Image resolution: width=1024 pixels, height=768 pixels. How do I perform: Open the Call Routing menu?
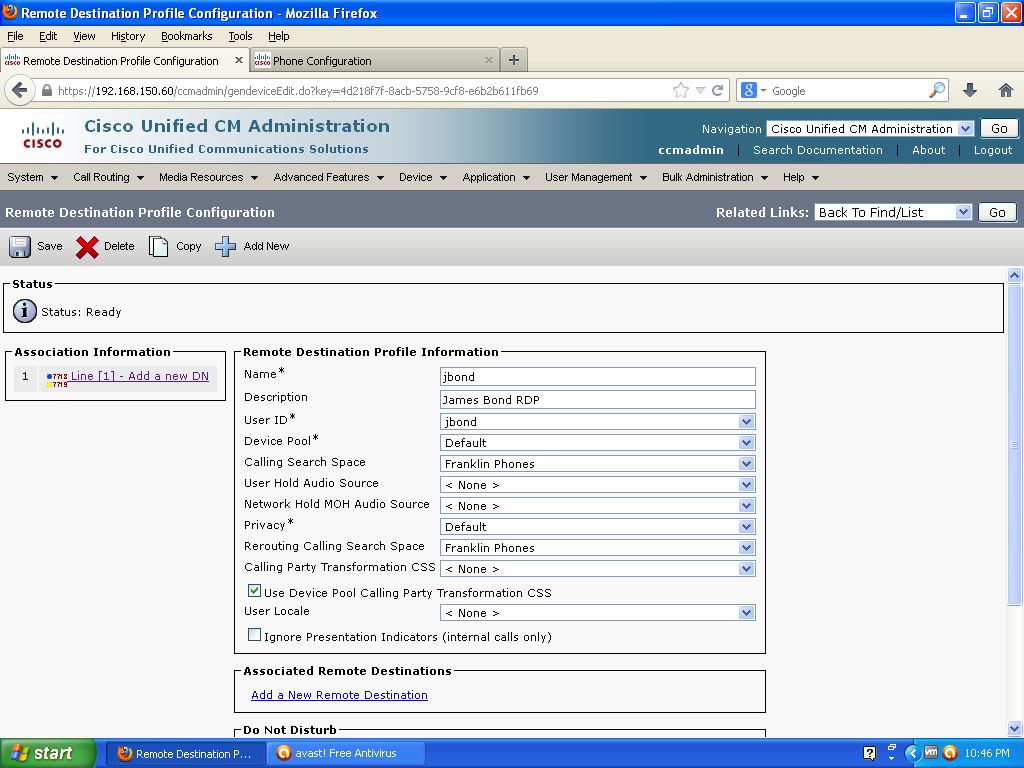point(108,177)
